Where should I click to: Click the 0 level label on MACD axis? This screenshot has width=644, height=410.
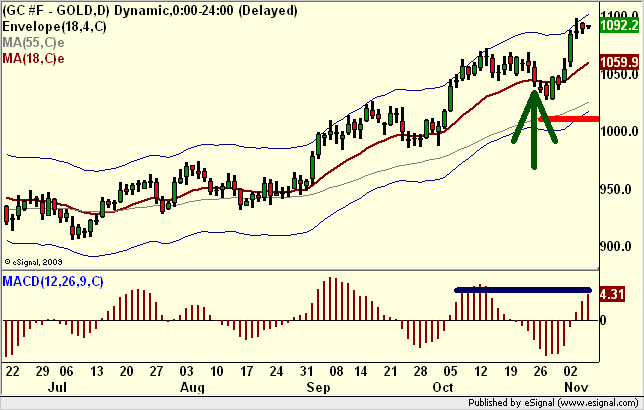[x=603, y=320]
